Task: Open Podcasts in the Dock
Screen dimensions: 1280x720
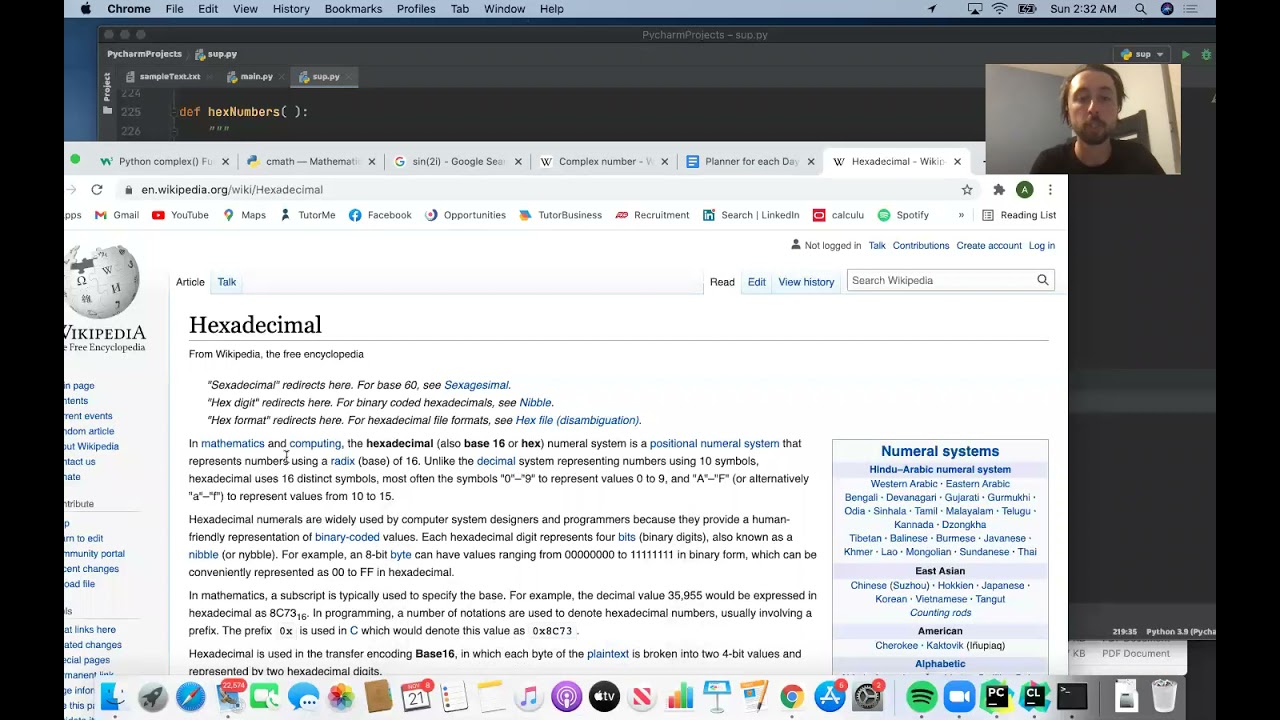Action: (567, 696)
